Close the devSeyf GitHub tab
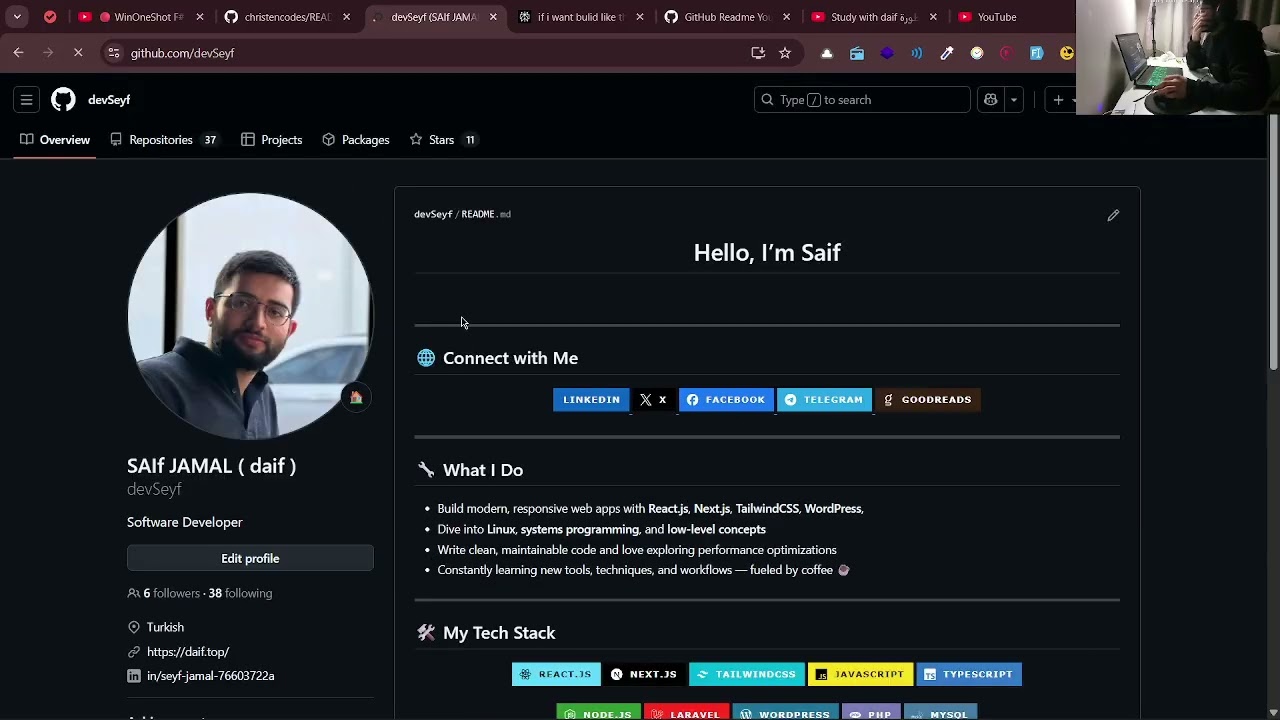The image size is (1280, 720). [493, 17]
